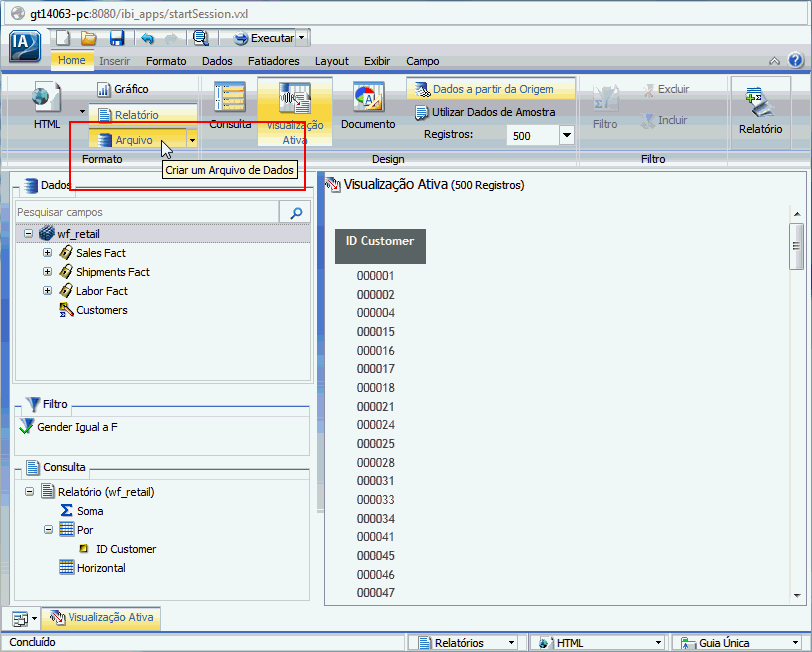Viewport: 812px width, 652px height.
Task: Expand the Sales Fact node
Action: tap(47, 253)
